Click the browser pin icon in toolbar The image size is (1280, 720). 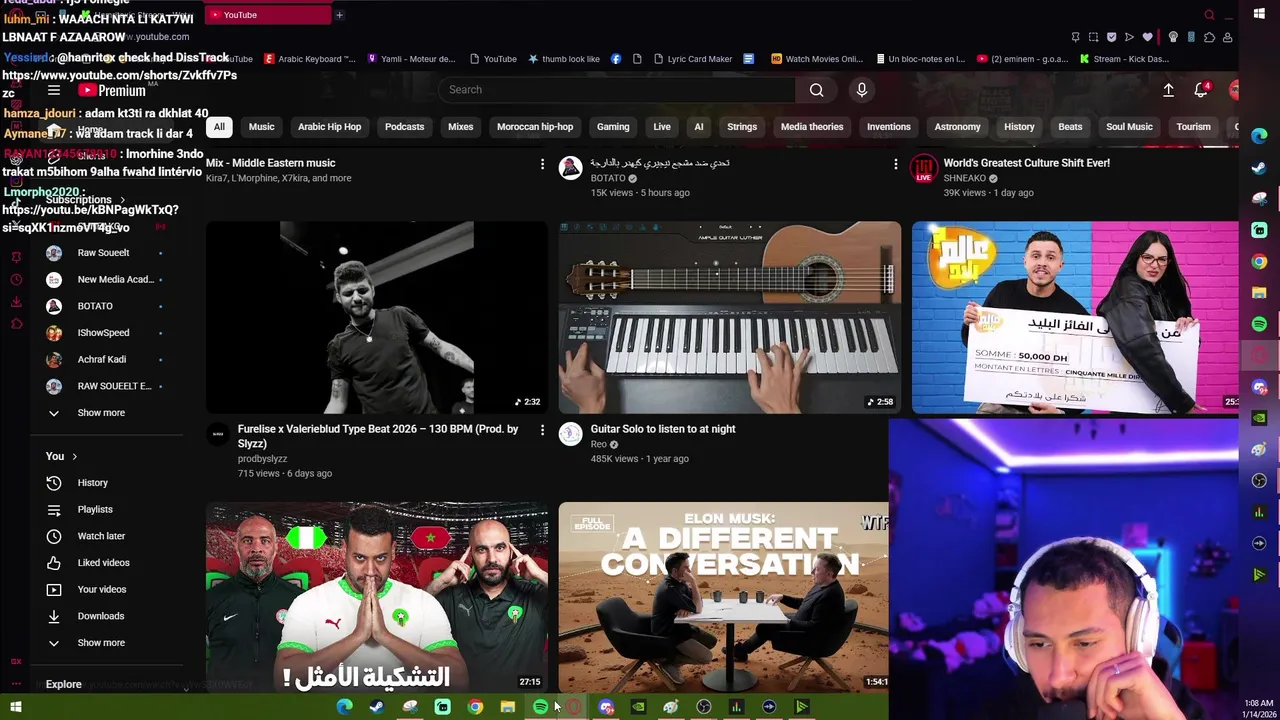(1075, 37)
